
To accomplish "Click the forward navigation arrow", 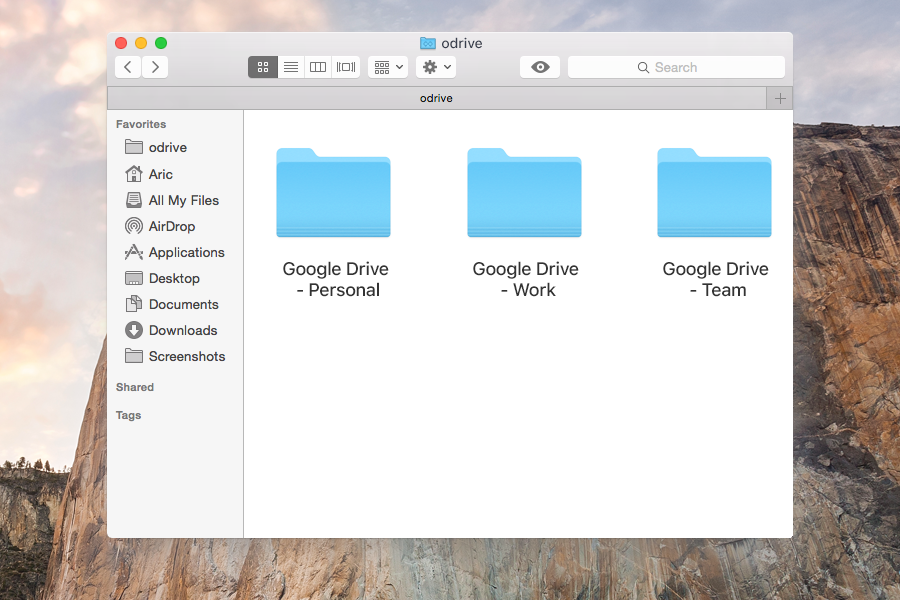I will pyautogui.click(x=153, y=66).
